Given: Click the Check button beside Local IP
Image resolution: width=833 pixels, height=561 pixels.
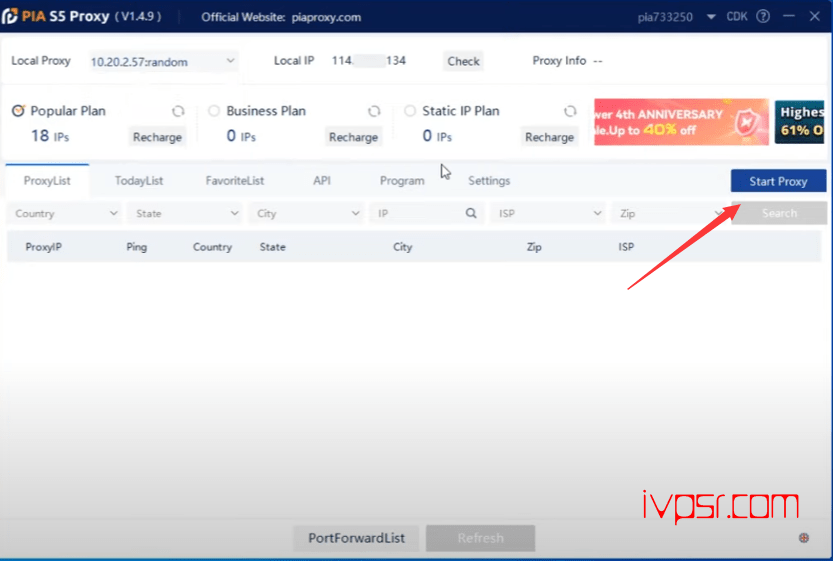Looking at the screenshot, I should pos(463,61).
